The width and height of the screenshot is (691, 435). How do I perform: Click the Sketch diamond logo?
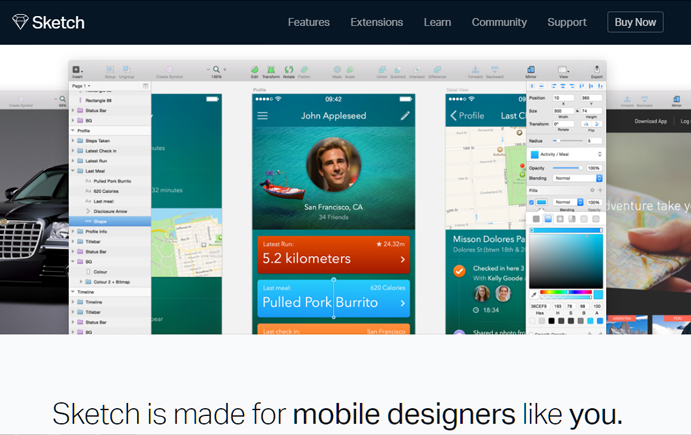tap(20, 21)
